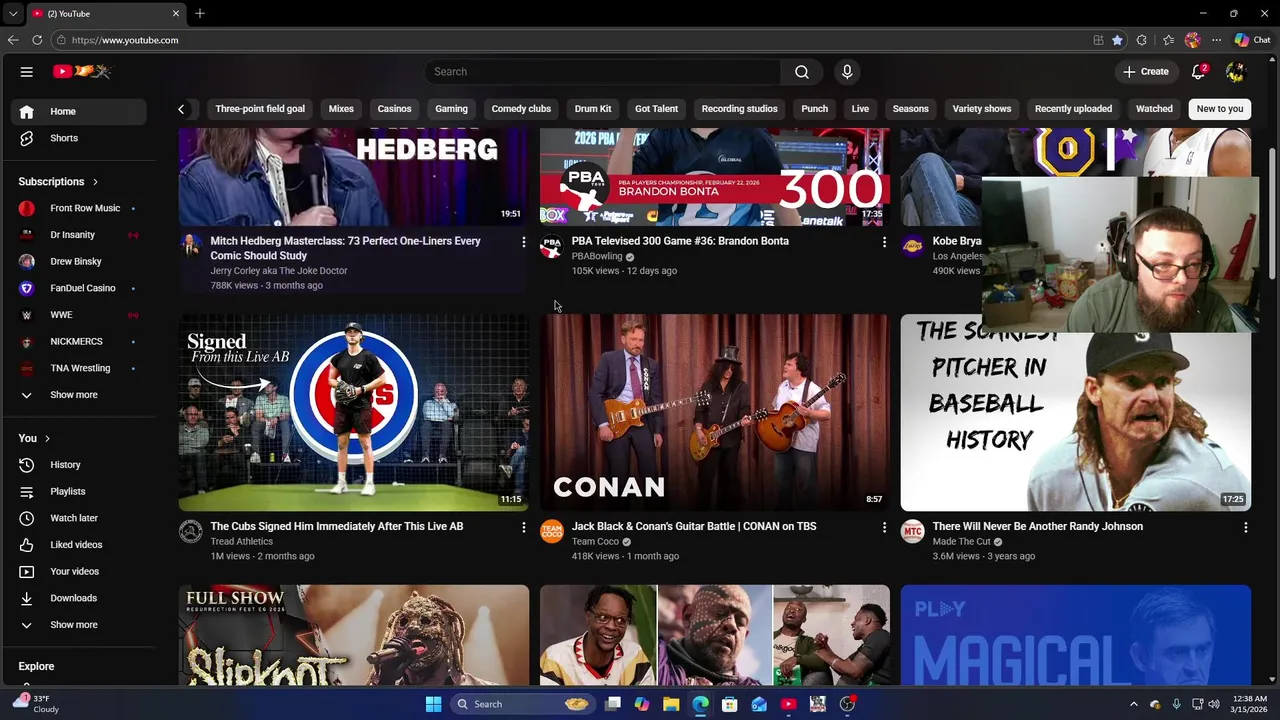1280x720 pixels.
Task: Open the YouTube account avatar menu
Action: (x=1235, y=72)
